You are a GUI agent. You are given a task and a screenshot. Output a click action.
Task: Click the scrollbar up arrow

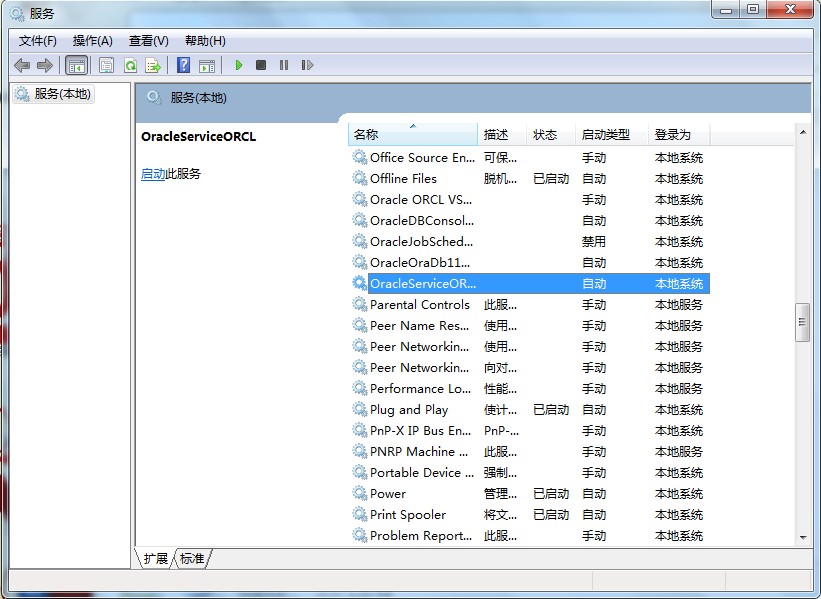point(803,132)
